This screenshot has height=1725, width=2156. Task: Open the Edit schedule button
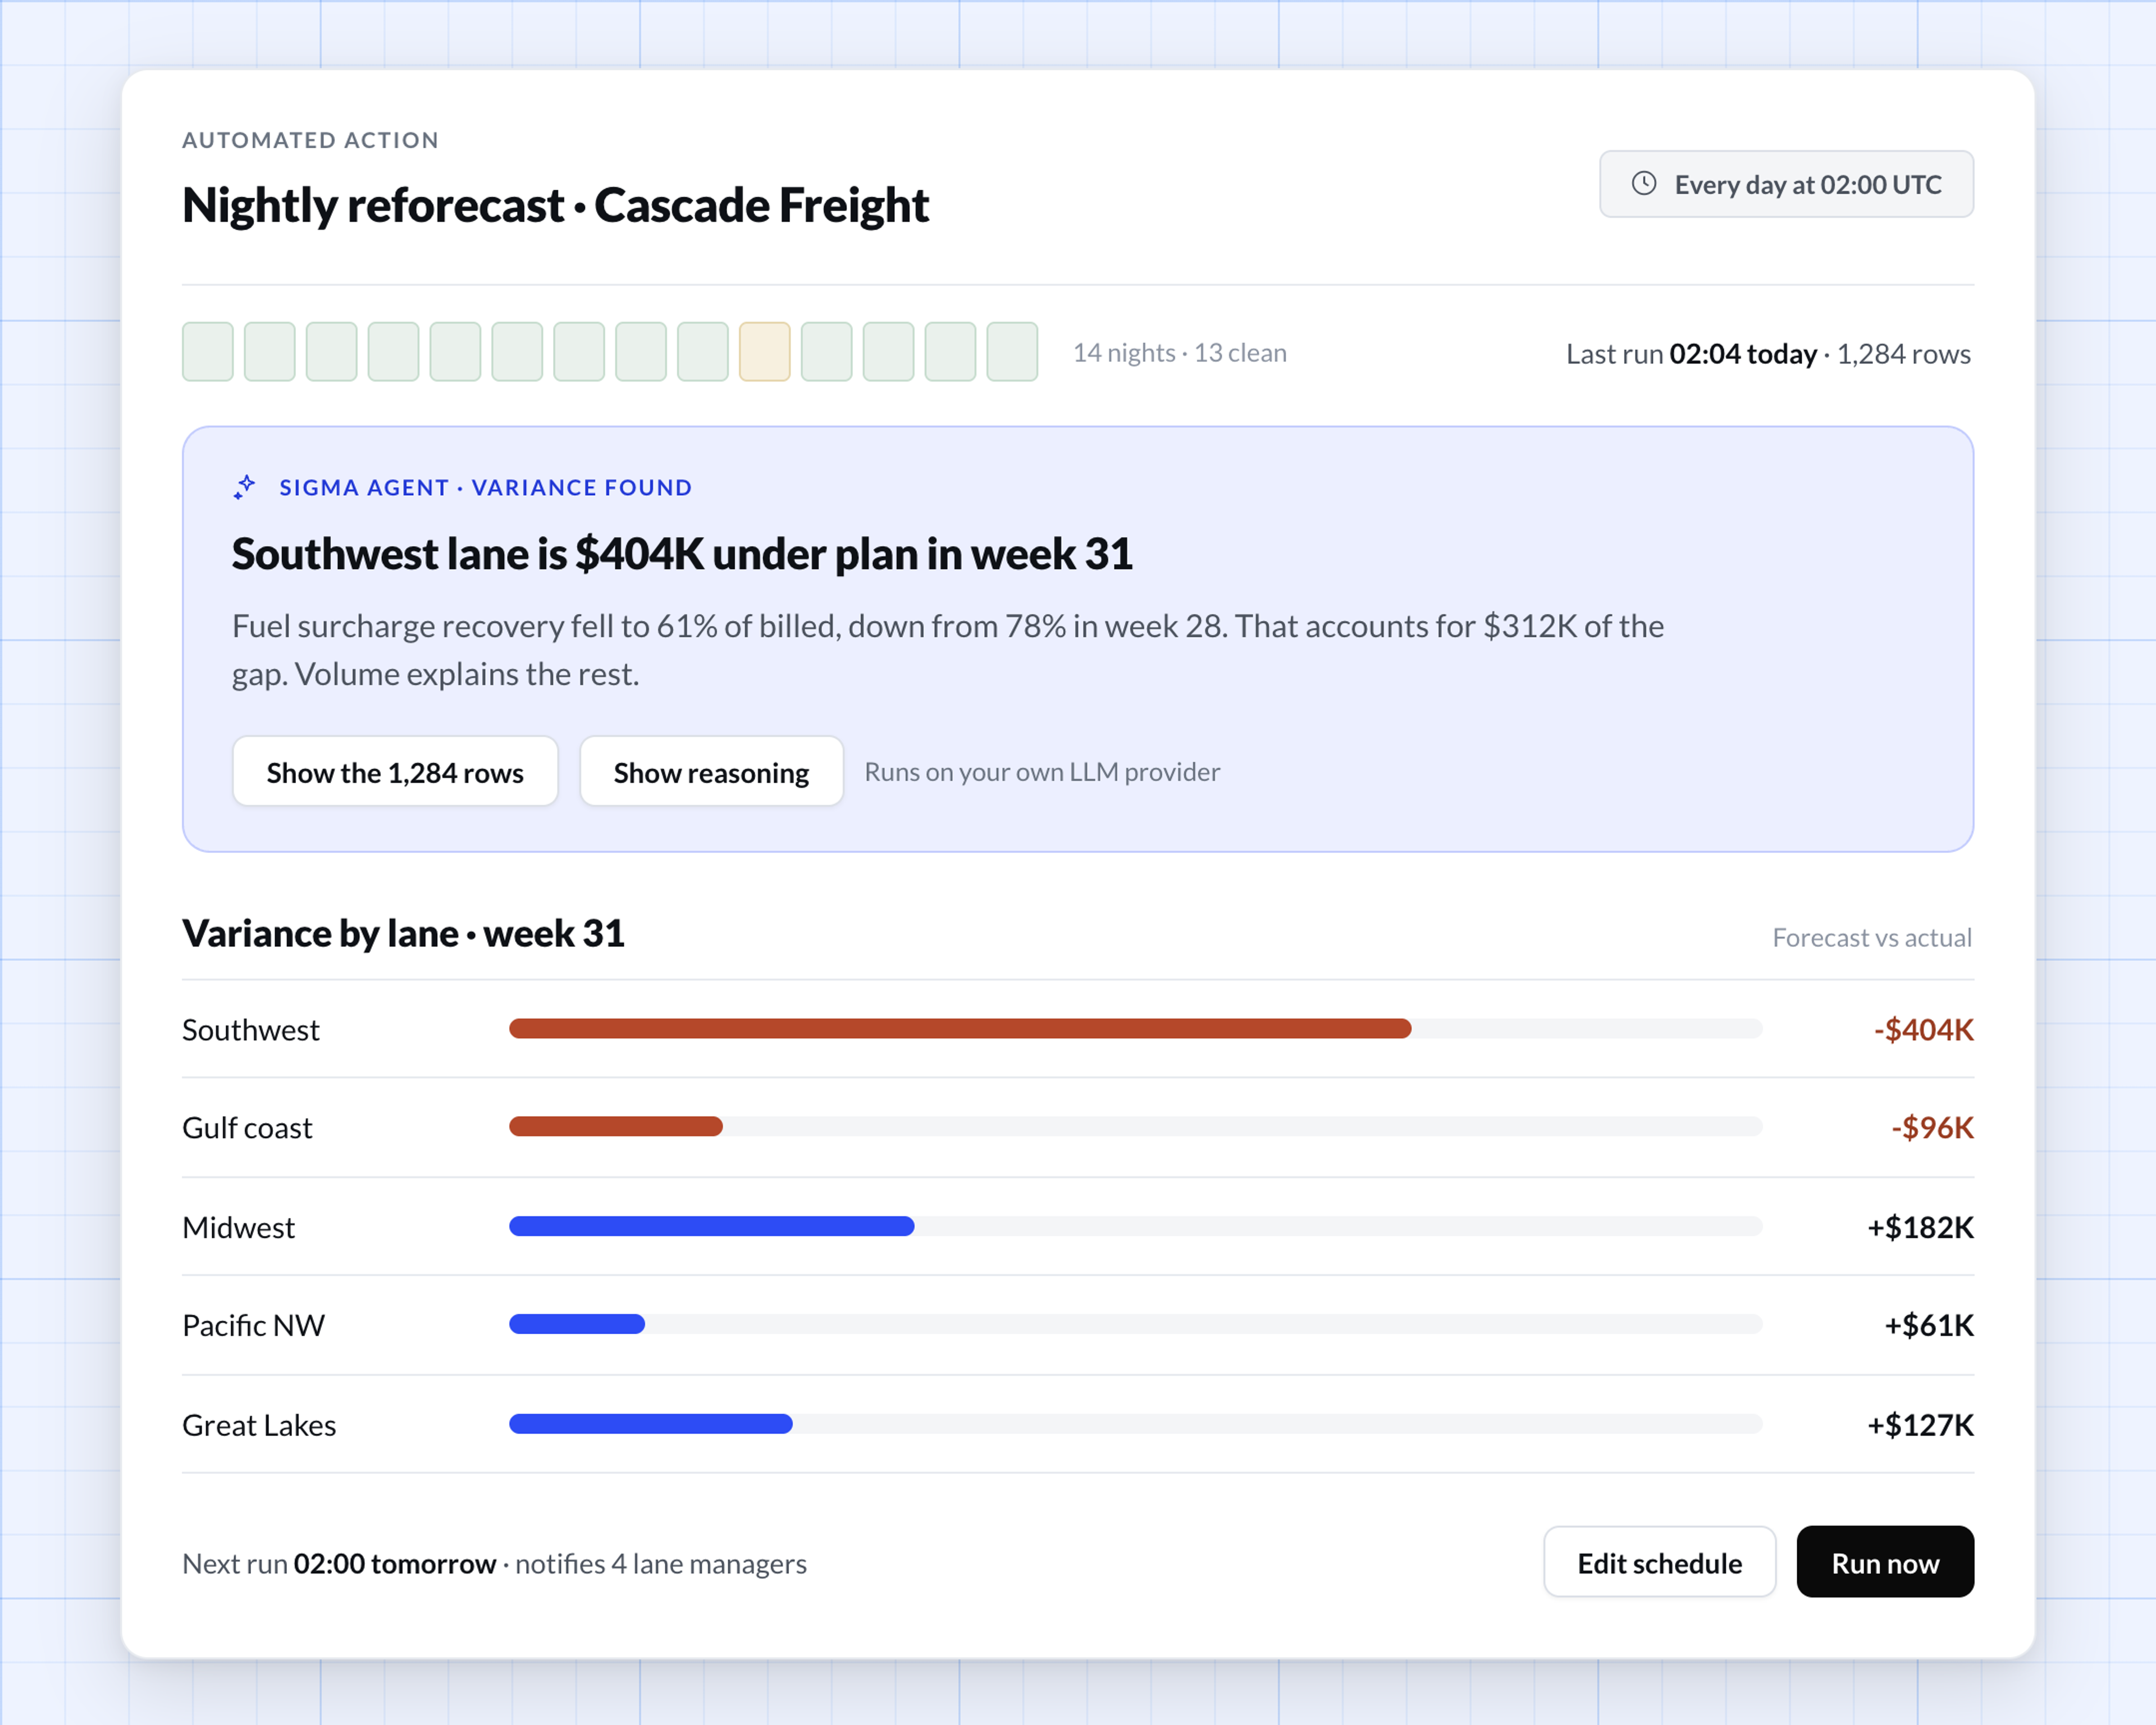point(1659,1562)
